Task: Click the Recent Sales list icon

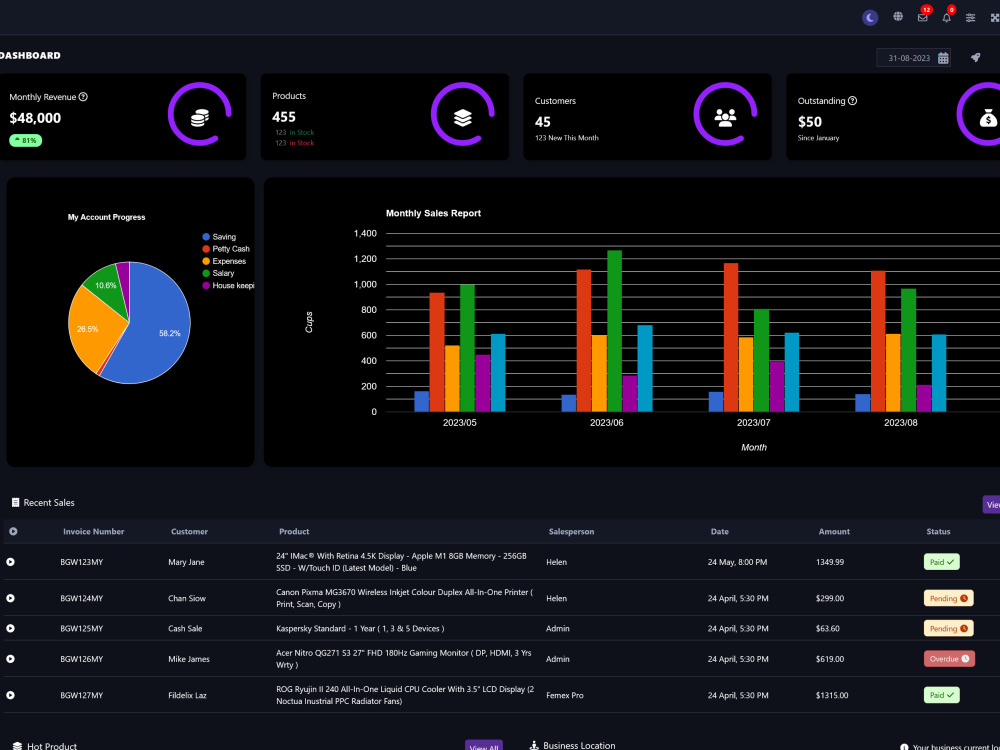Action: click(x=15, y=503)
